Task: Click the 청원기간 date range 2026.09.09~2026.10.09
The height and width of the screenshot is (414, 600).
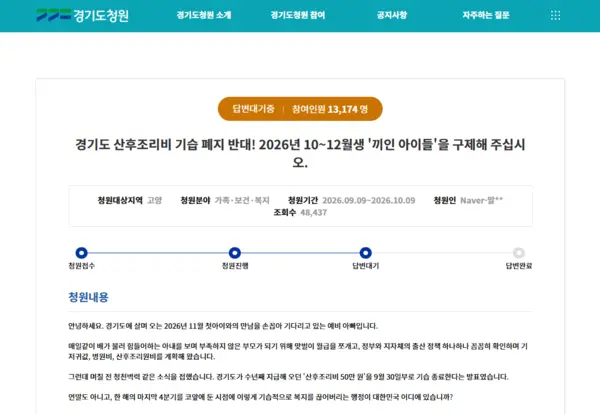Action: (368, 200)
